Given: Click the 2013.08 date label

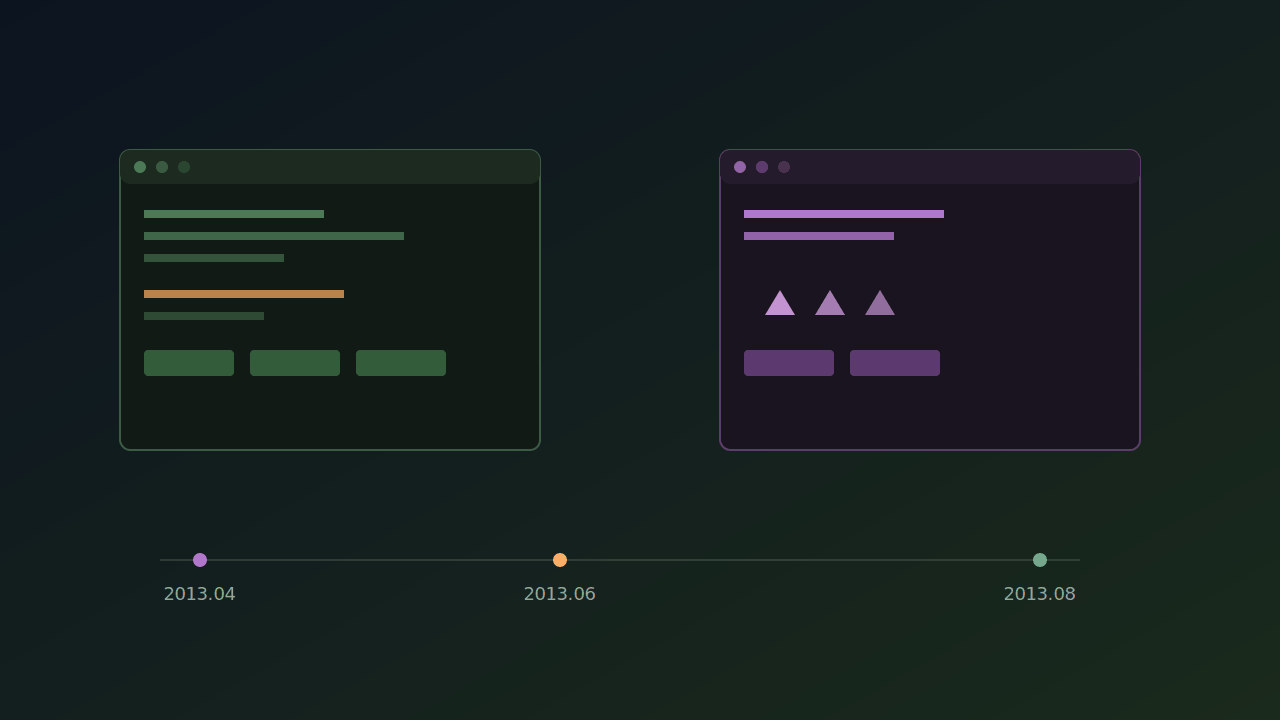Looking at the screenshot, I should pyautogui.click(x=1040, y=594).
